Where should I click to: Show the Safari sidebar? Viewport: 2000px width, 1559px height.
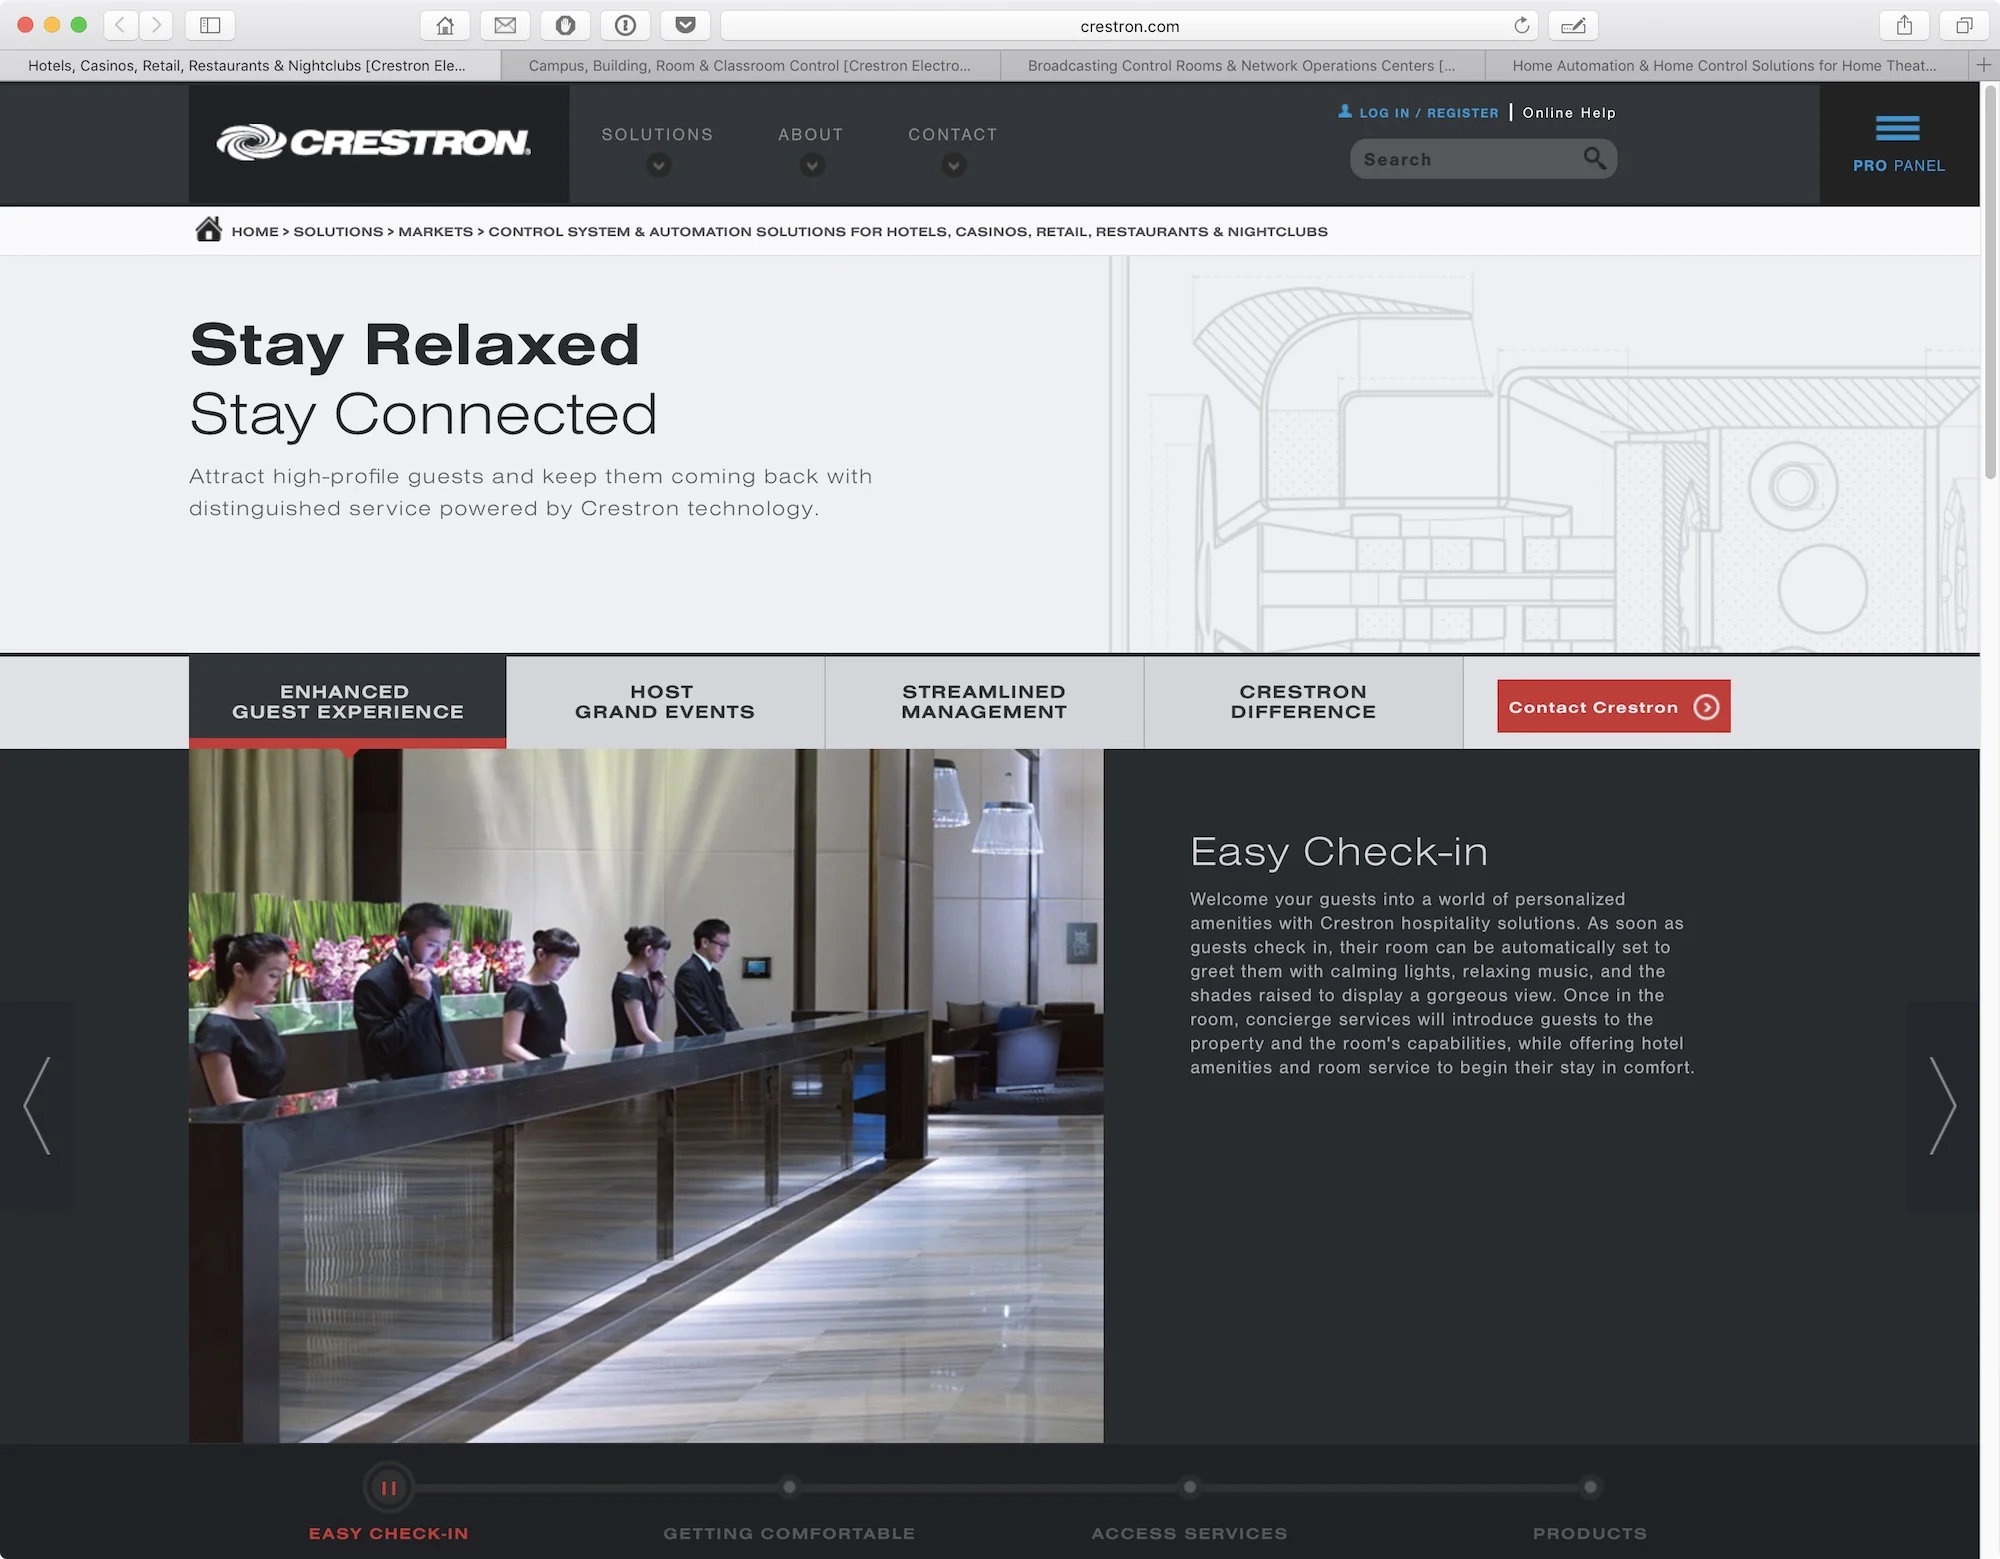click(210, 25)
